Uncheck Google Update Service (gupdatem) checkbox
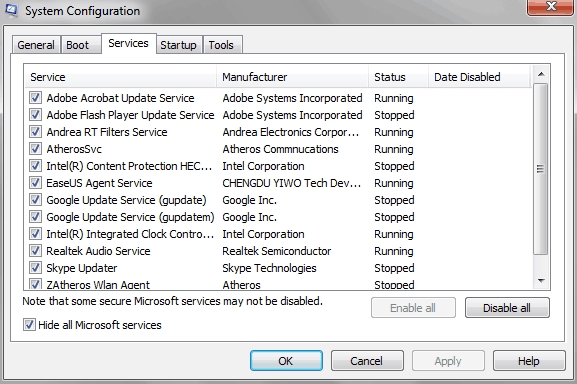 click(x=35, y=217)
